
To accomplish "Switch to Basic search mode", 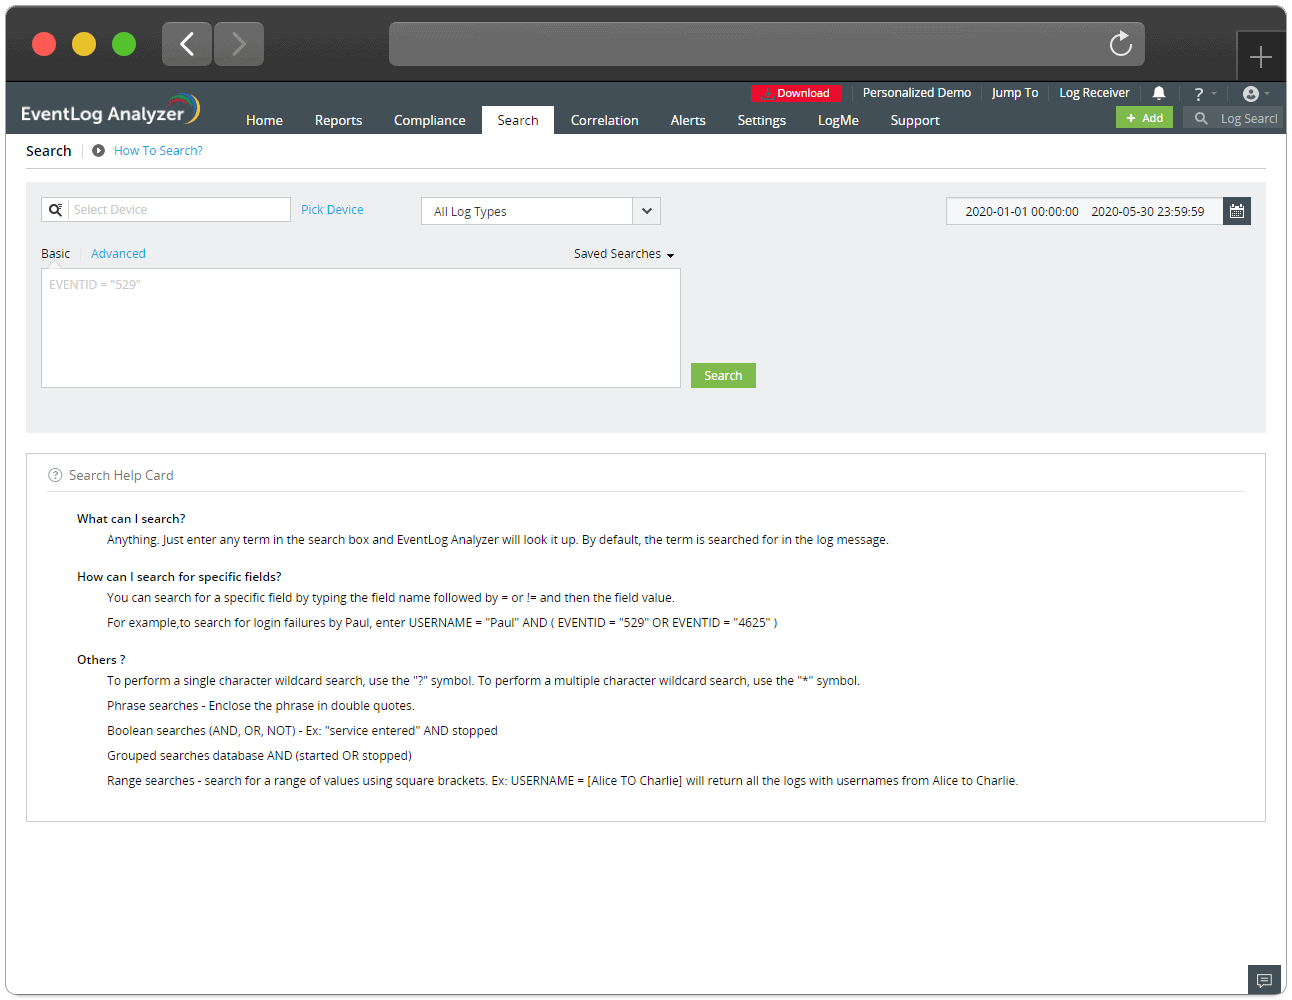I will [x=55, y=254].
